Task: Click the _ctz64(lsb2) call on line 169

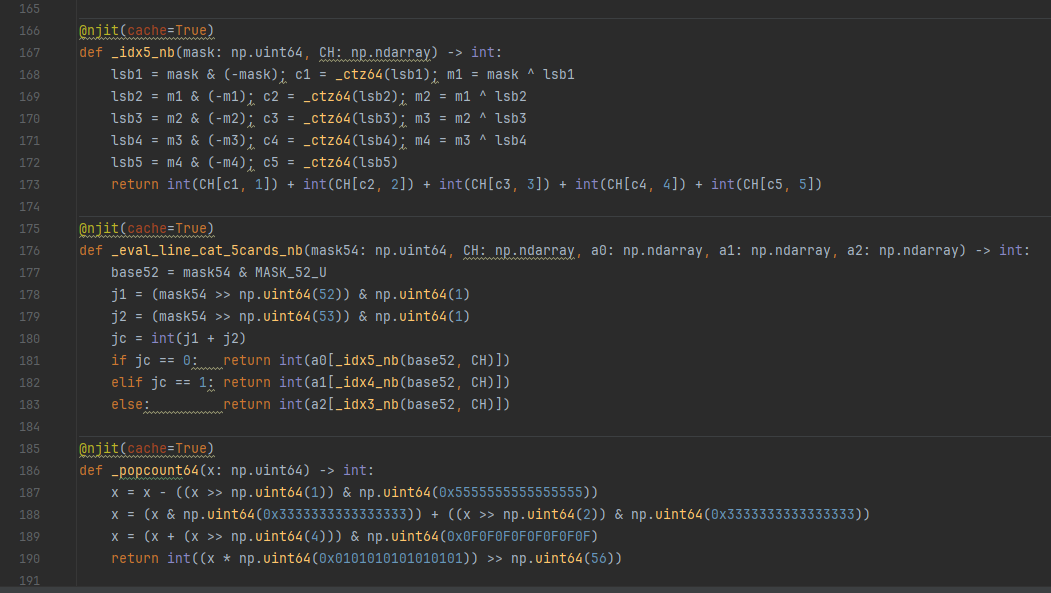Action: pyautogui.click(x=351, y=96)
